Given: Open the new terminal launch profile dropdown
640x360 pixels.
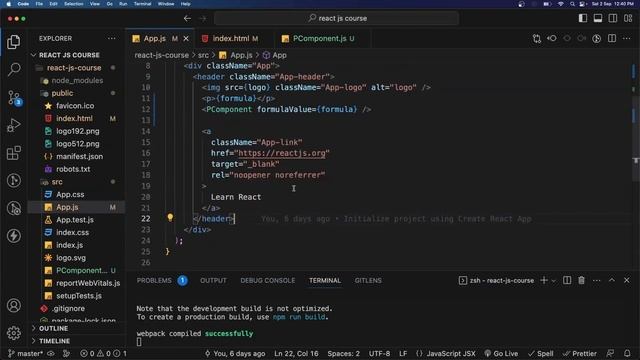Looking at the screenshot, I should 553,281.
